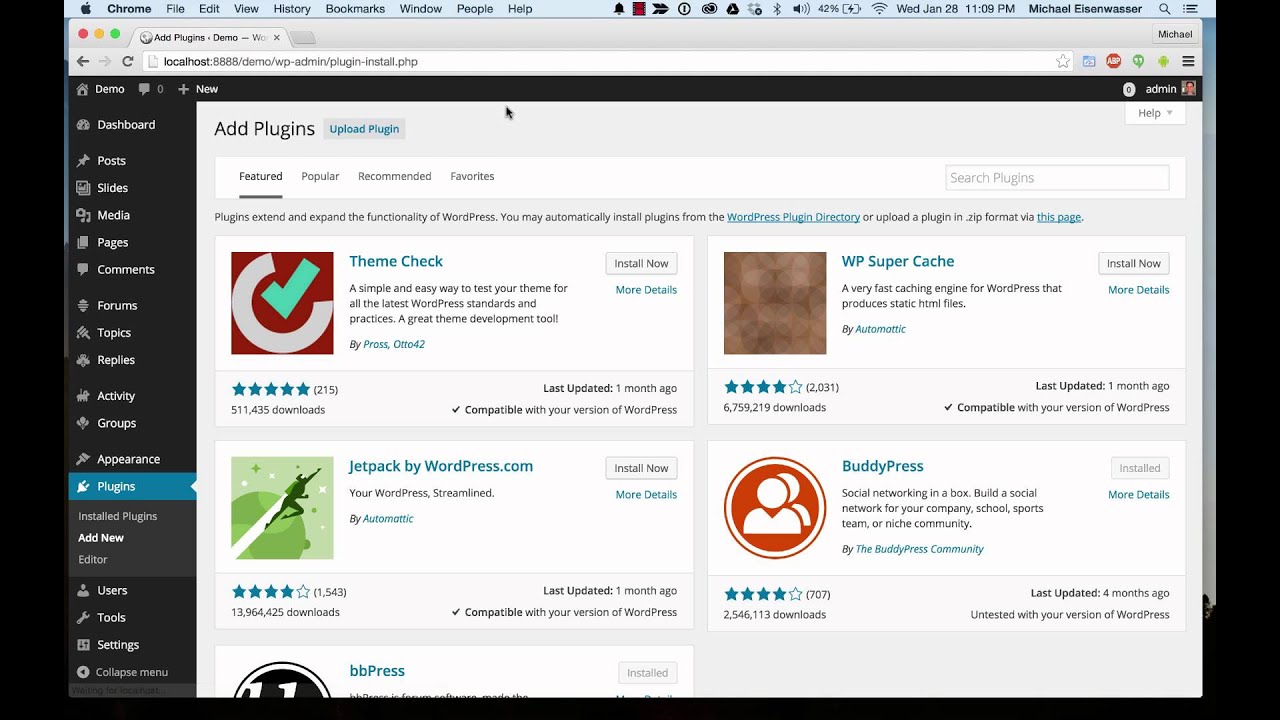Click the Search Plugins field
This screenshot has width=1280, height=720.
[1057, 178]
